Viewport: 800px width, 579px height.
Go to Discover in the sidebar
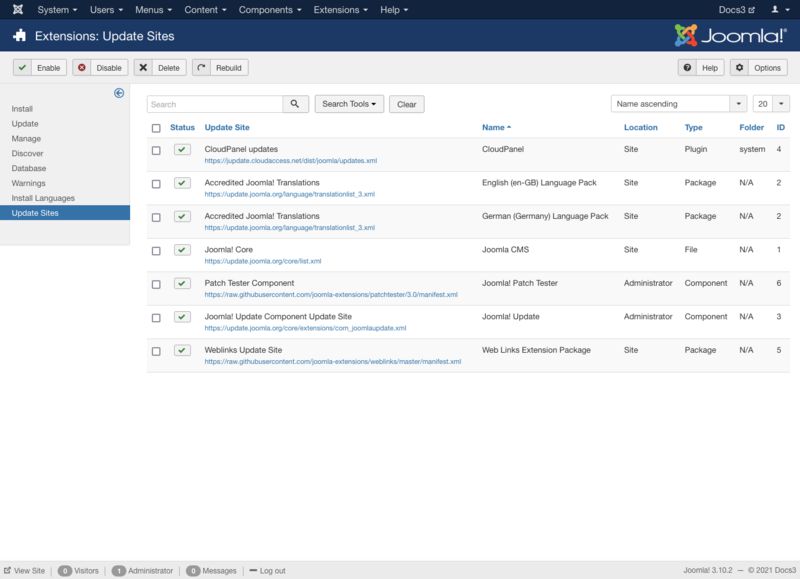[28, 153]
